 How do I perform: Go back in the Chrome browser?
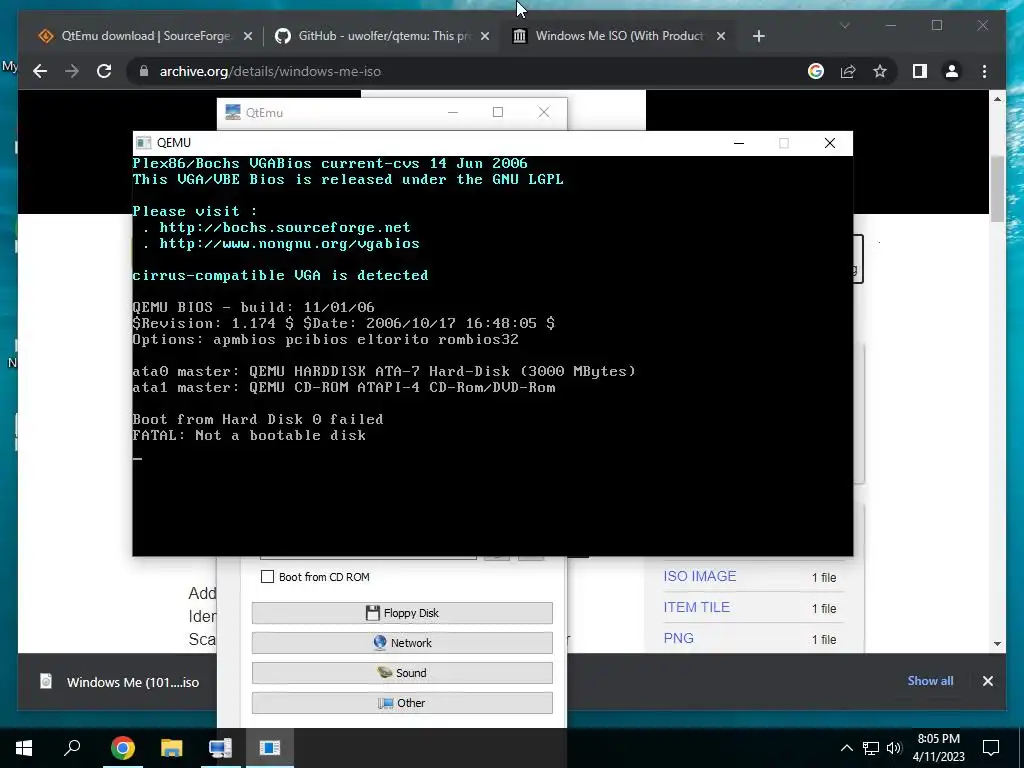click(x=40, y=71)
